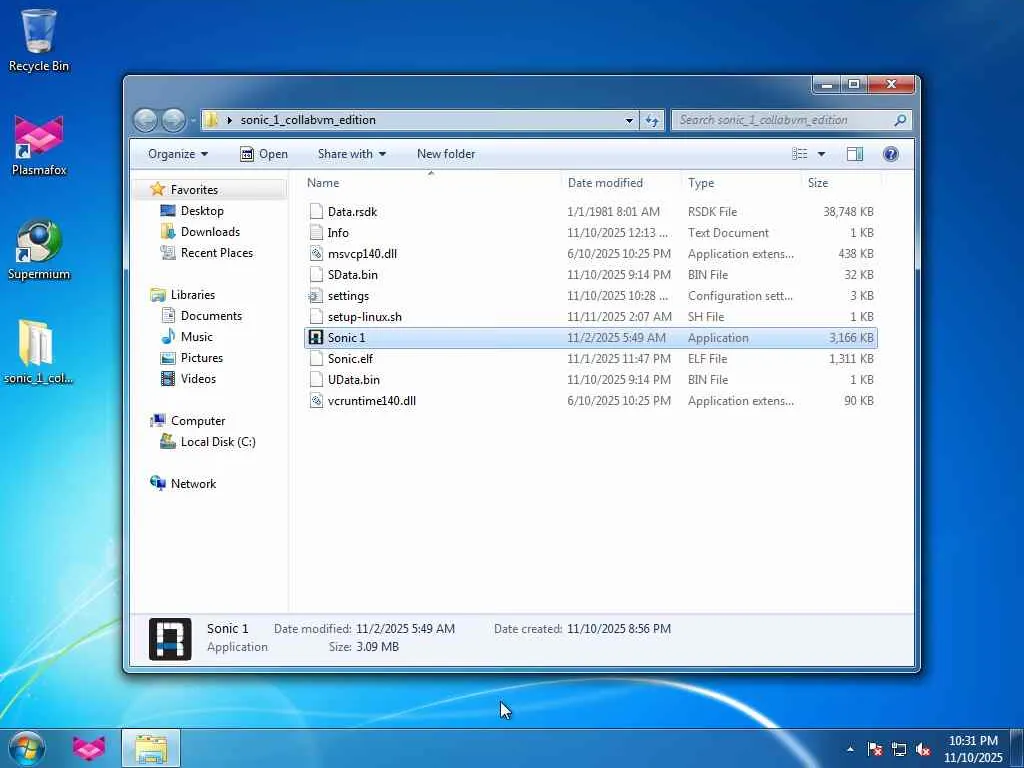This screenshot has width=1024, height=768.
Task: Click the Open toolbar button
Action: pos(264,154)
